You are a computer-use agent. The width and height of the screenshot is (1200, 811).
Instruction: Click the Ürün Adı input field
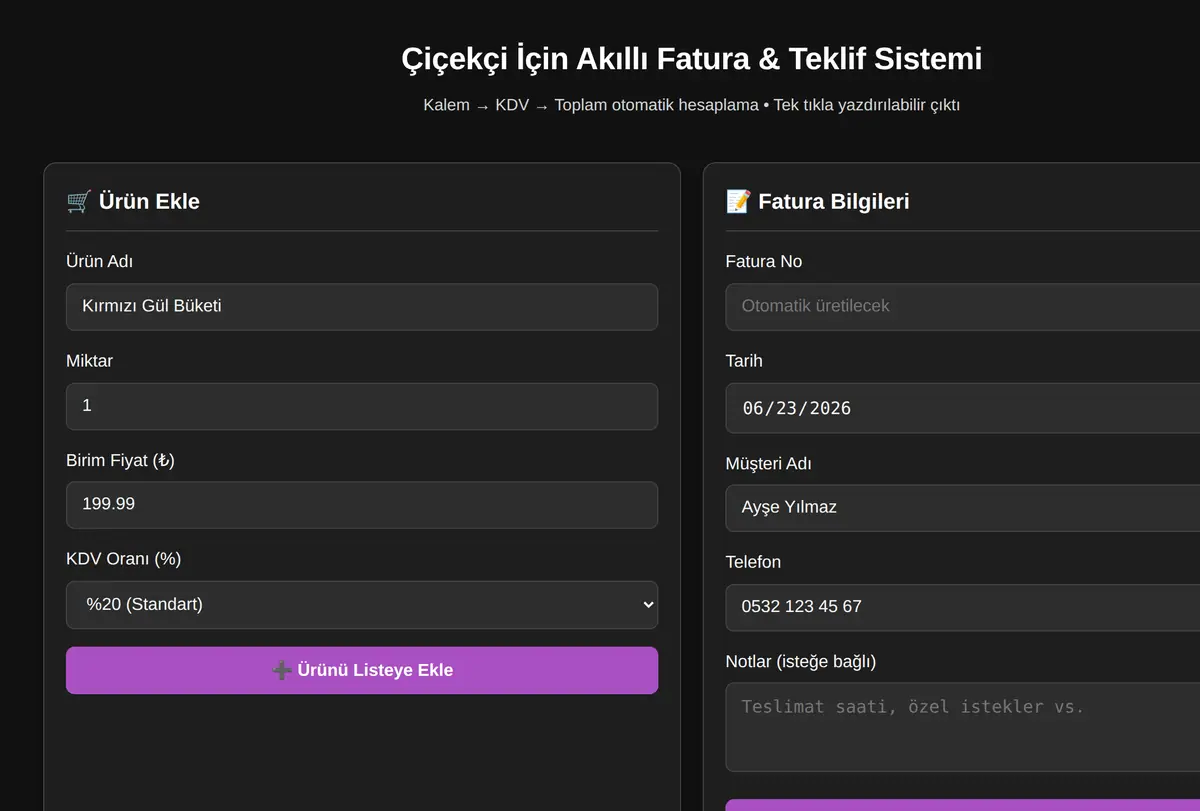(362, 307)
